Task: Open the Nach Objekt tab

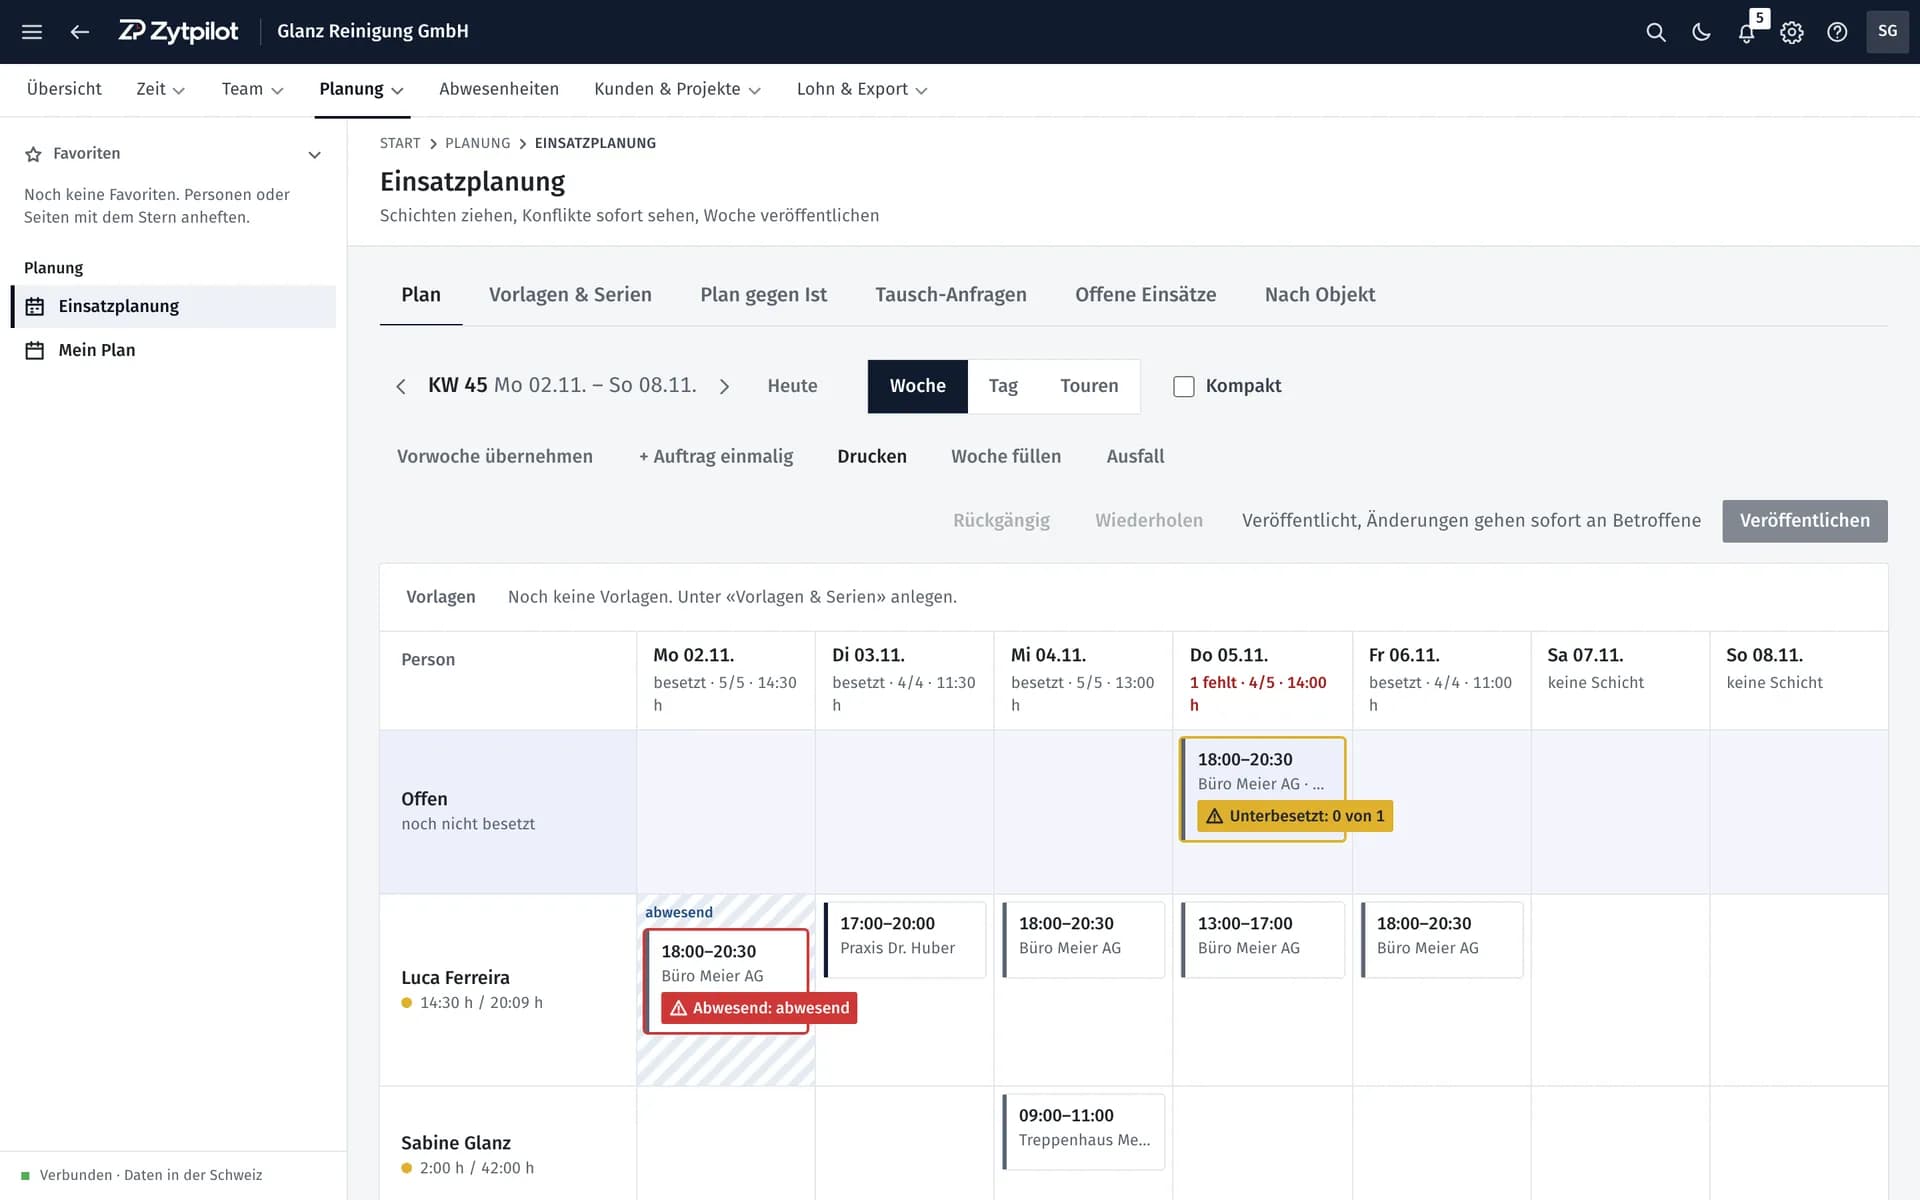Action: [x=1319, y=295]
